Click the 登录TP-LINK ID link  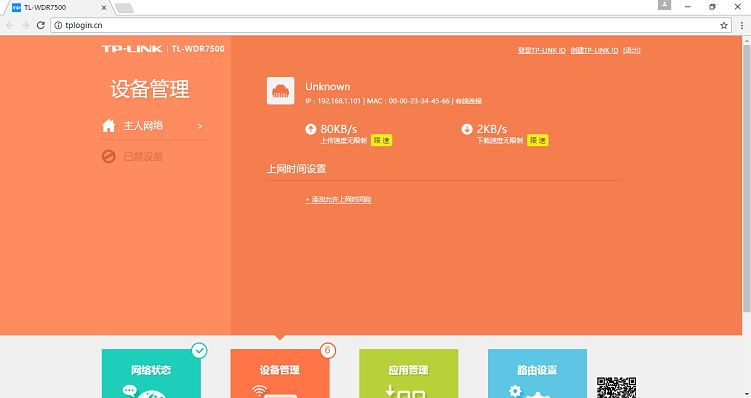[x=542, y=50]
